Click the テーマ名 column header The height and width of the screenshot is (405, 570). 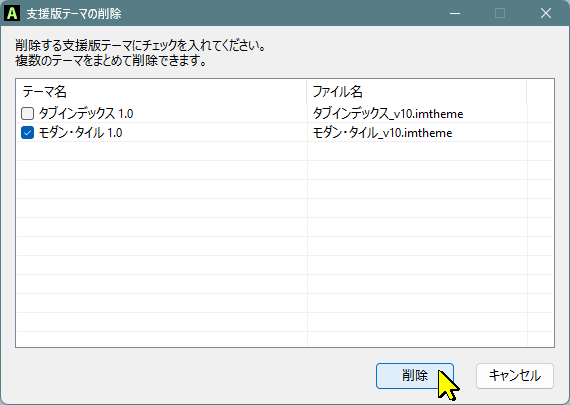tap(161, 92)
